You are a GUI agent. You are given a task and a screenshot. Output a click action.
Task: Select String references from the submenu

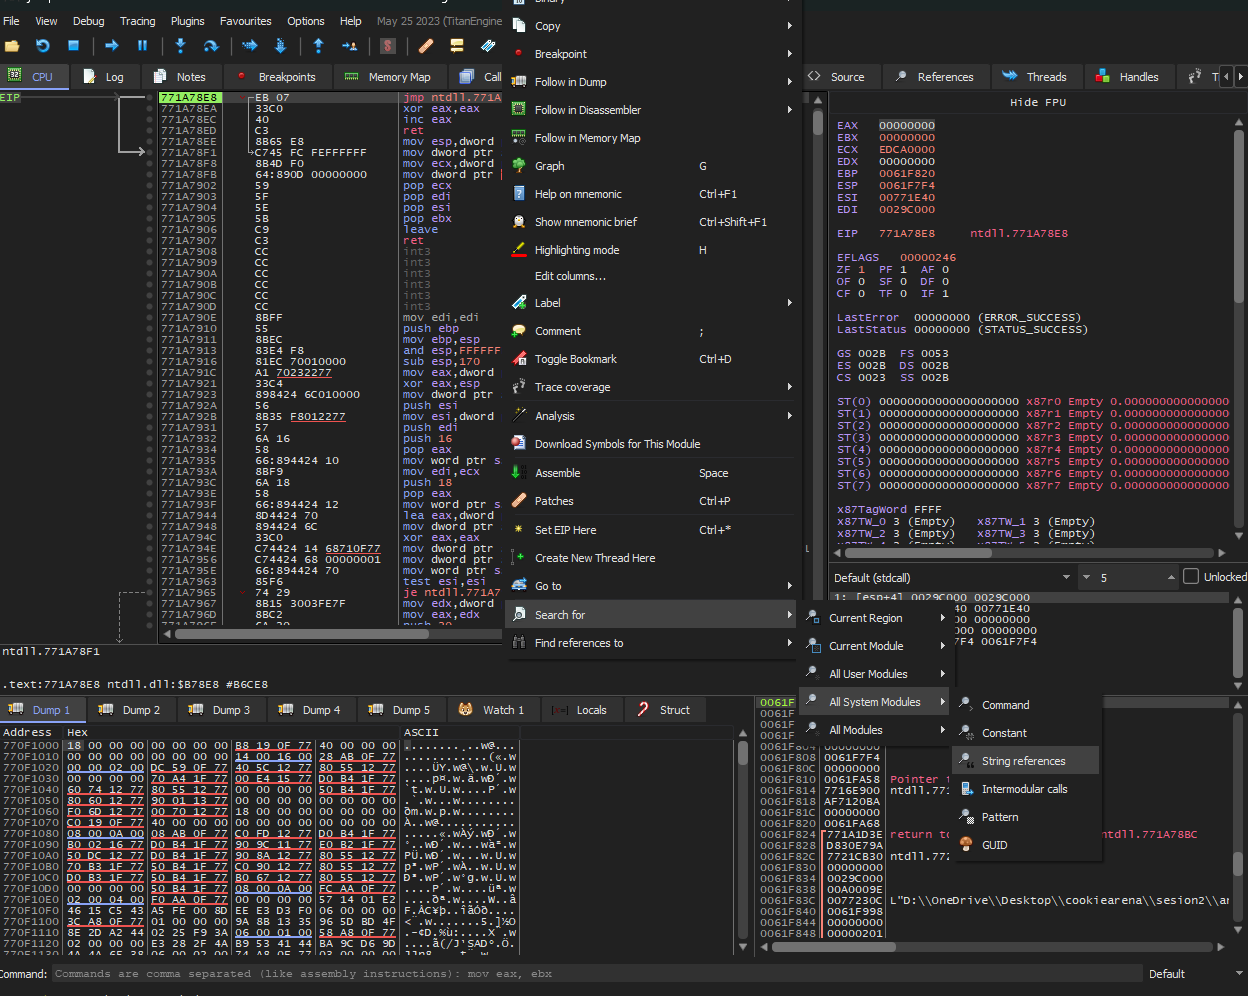coord(1023,761)
